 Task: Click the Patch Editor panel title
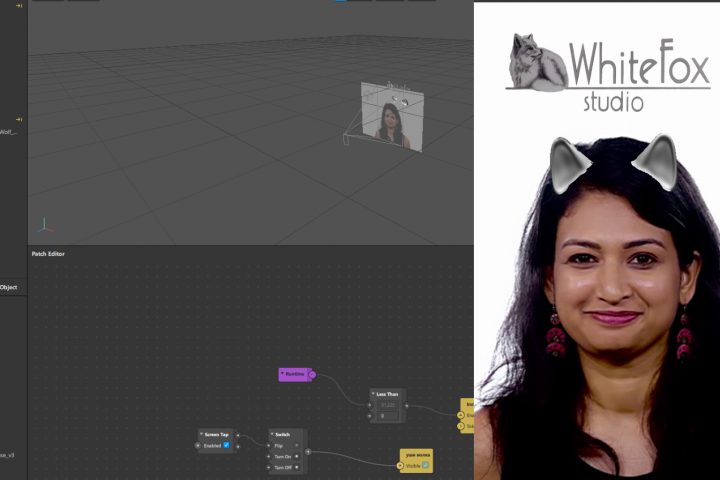point(48,254)
